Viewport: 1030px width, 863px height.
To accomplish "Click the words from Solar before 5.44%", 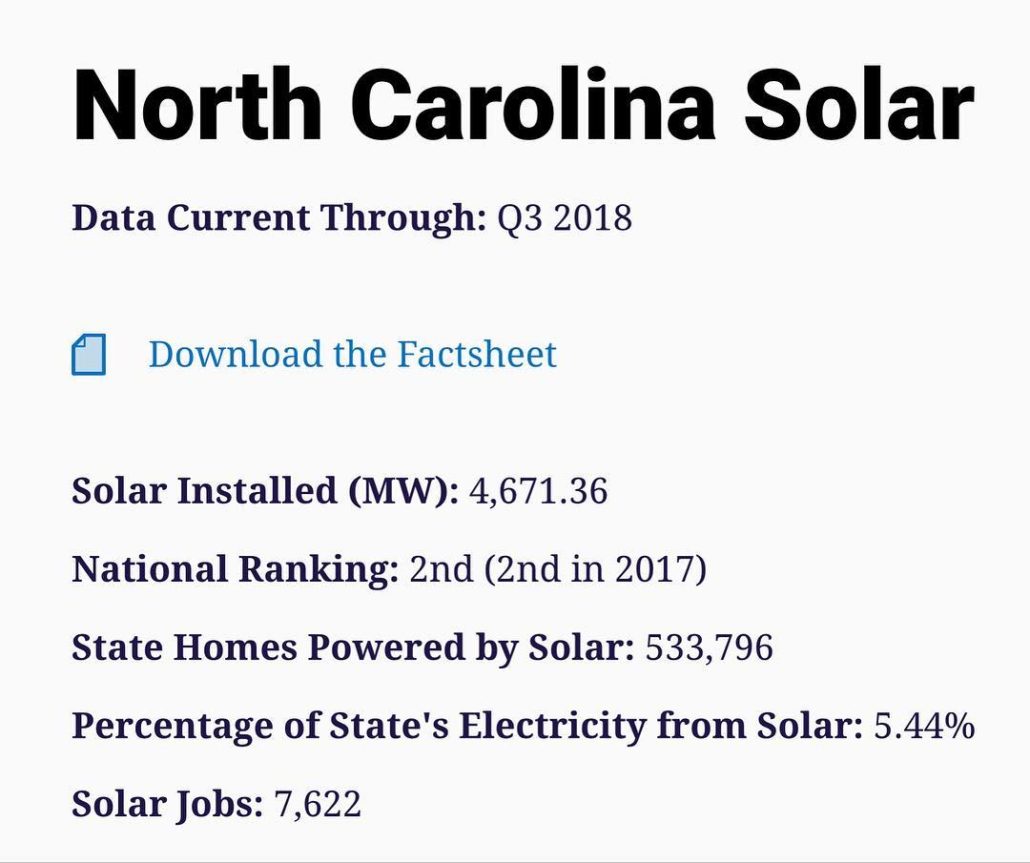I will pyautogui.click(x=760, y=726).
